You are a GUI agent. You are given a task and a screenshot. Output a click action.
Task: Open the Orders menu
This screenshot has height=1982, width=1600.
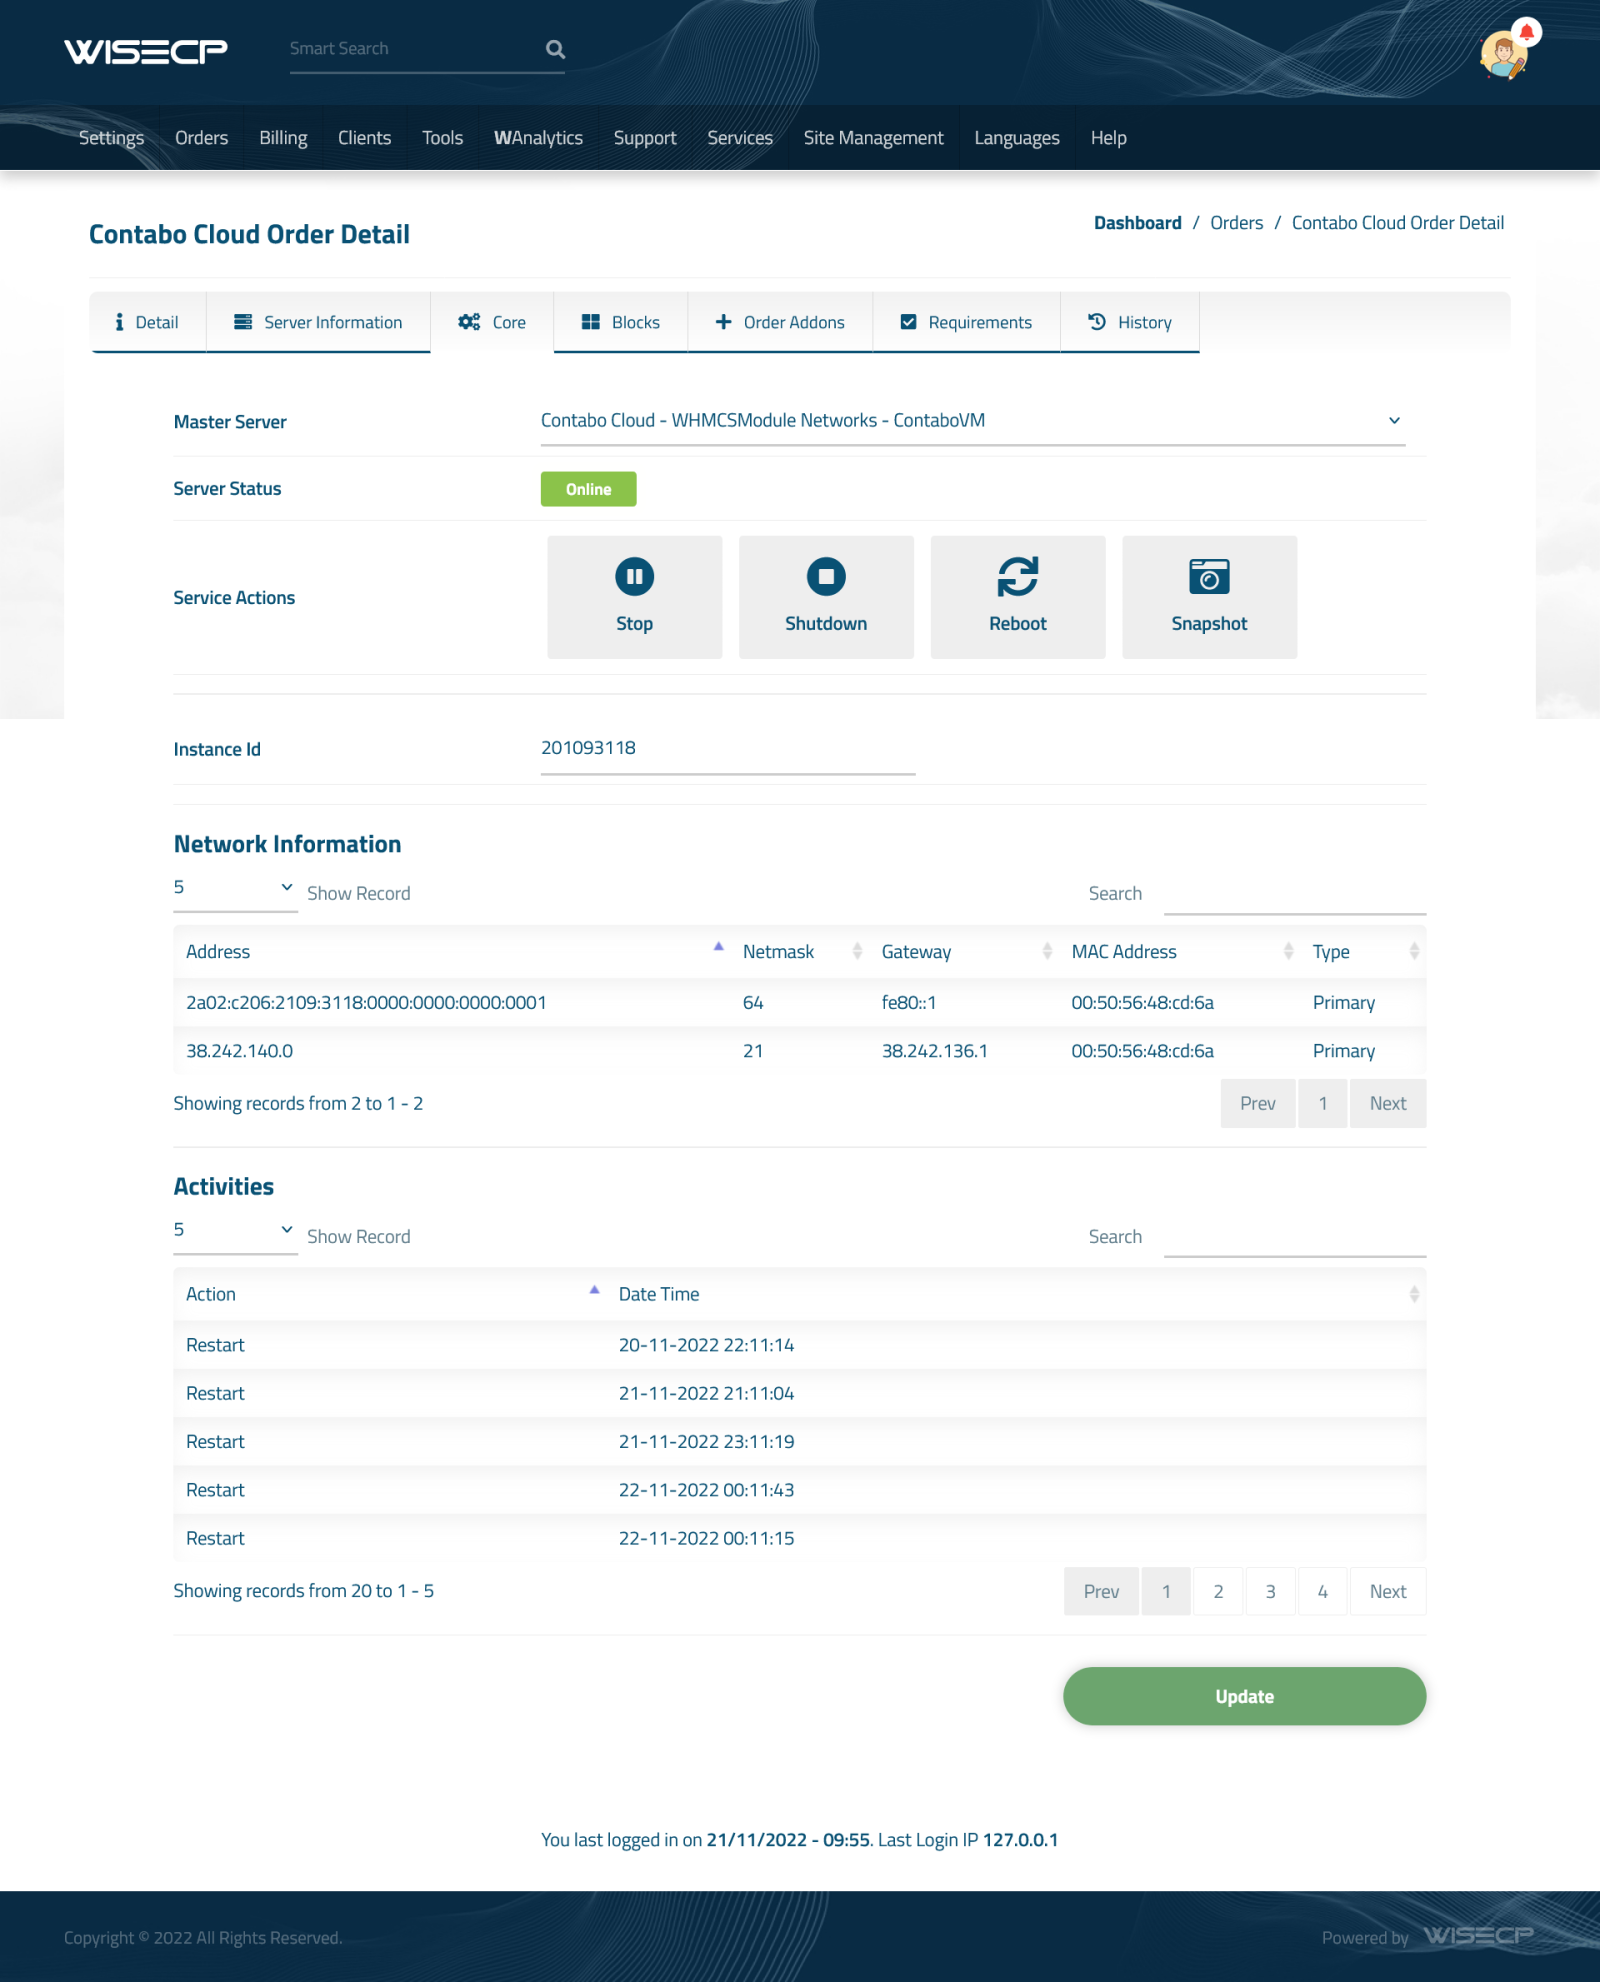202,138
